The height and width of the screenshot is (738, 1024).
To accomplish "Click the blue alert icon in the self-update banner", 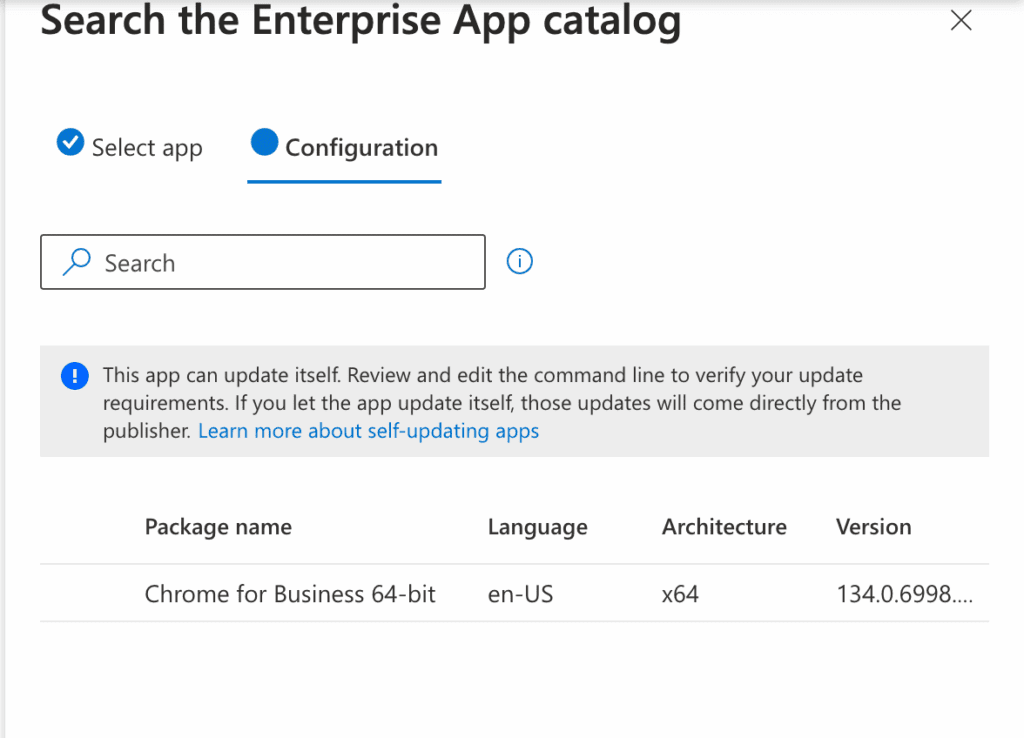I will (74, 376).
